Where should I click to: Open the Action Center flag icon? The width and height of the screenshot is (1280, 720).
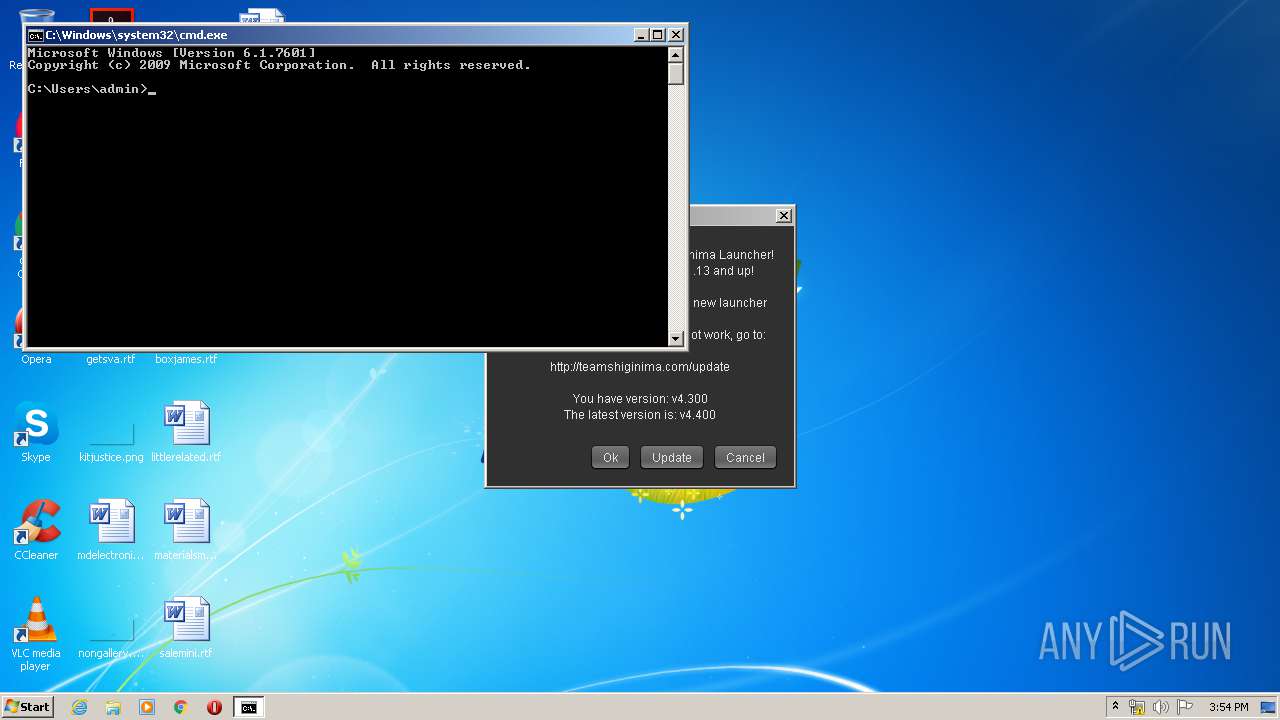(1185, 707)
